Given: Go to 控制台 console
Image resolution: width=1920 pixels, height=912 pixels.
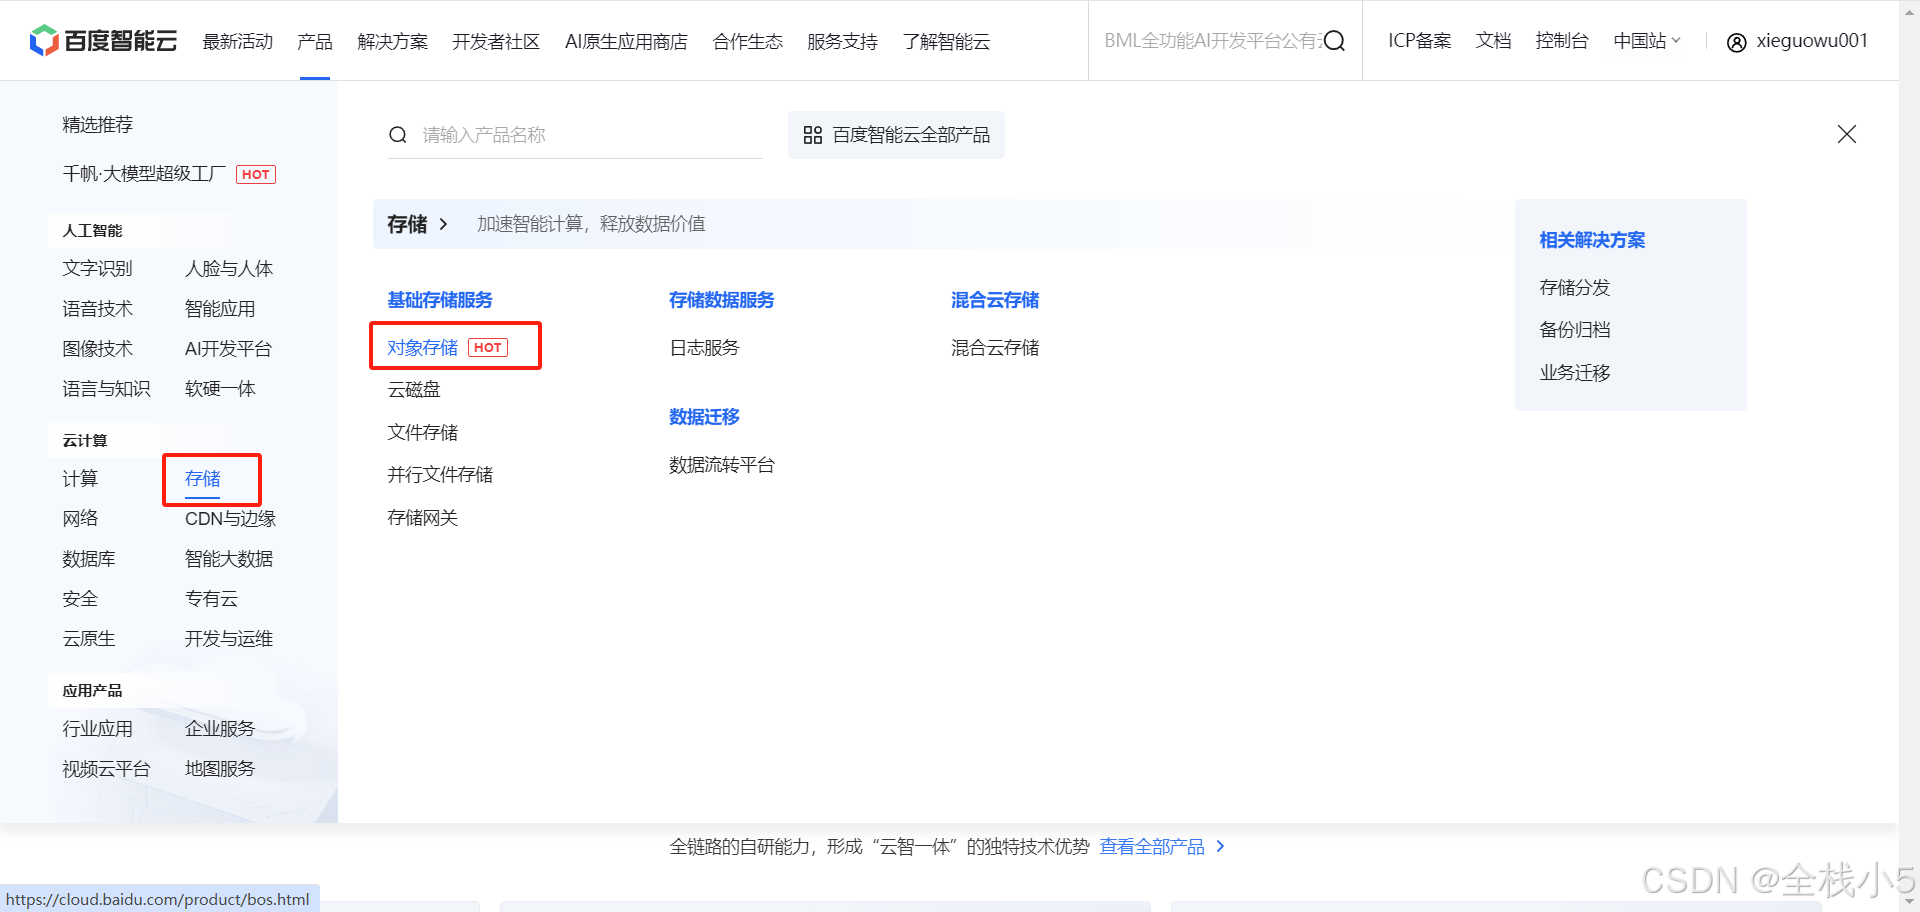Looking at the screenshot, I should [x=1562, y=41].
